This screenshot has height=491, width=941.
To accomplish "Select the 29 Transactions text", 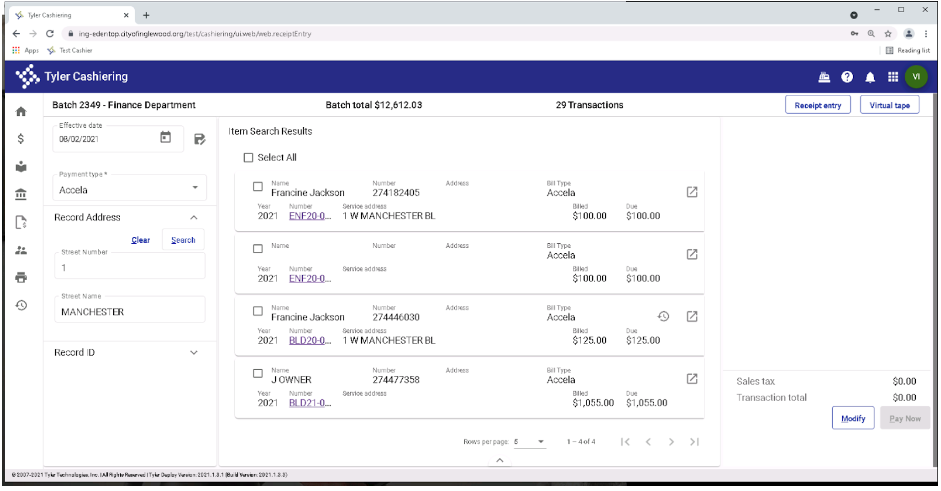I will point(589,105).
